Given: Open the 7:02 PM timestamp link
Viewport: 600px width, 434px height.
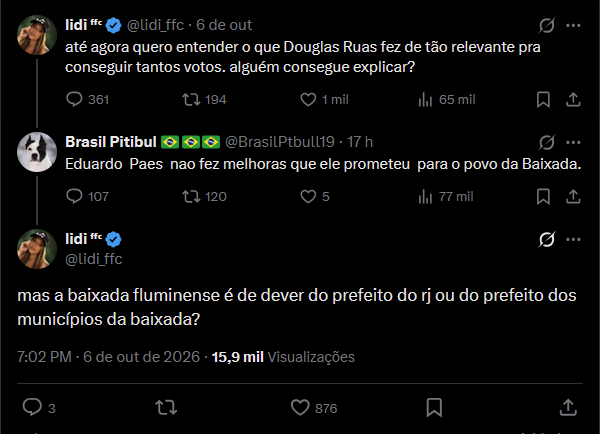Looking at the screenshot, I should (x=44, y=357).
